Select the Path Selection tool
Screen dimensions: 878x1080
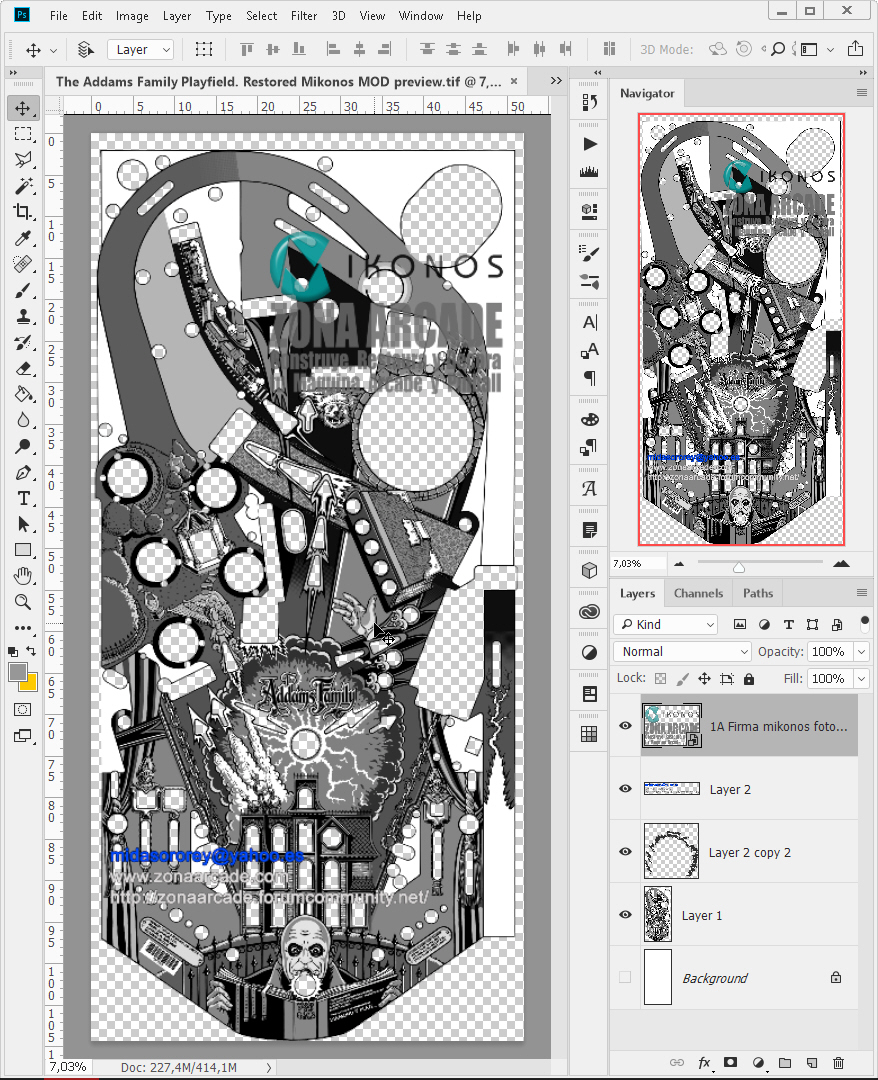pyautogui.click(x=23, y=524)
